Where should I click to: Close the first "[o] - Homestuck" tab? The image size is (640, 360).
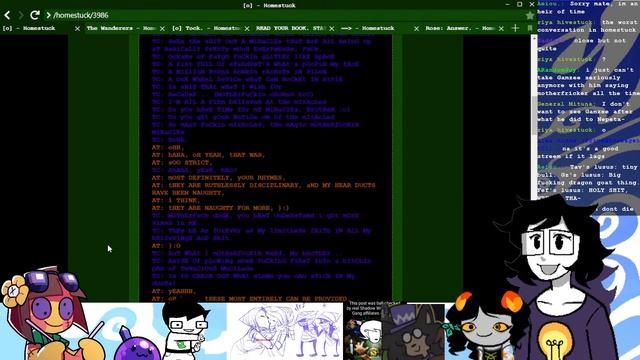coord(78,29)
